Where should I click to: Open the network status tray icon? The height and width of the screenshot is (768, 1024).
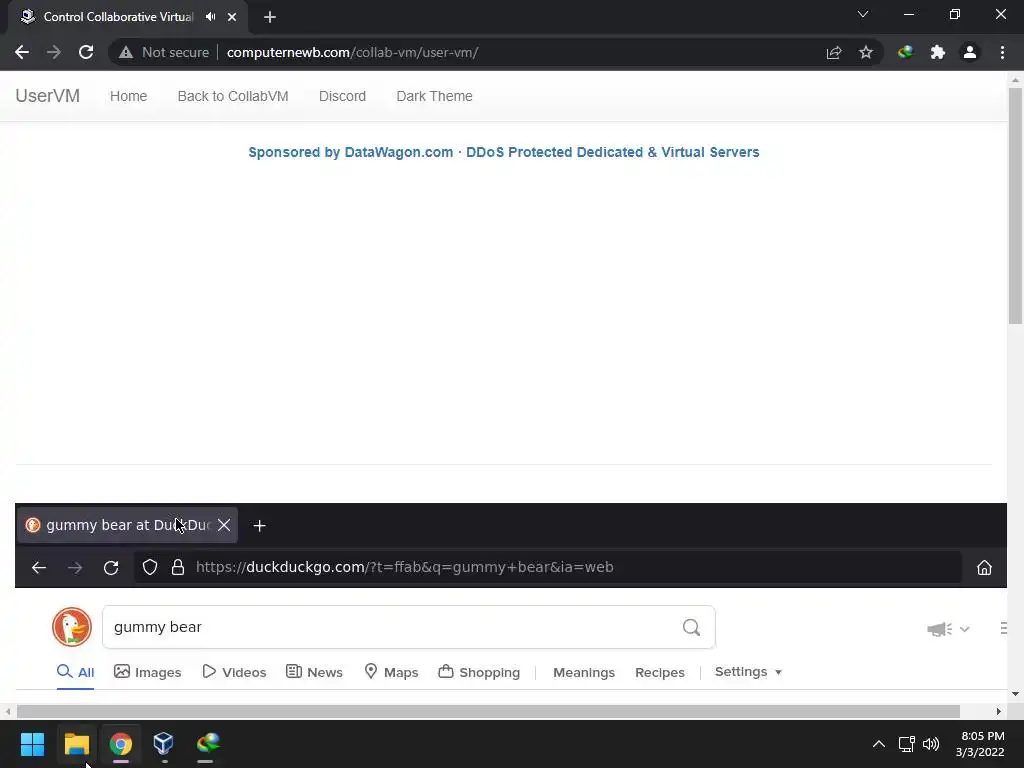pos(906,744)
